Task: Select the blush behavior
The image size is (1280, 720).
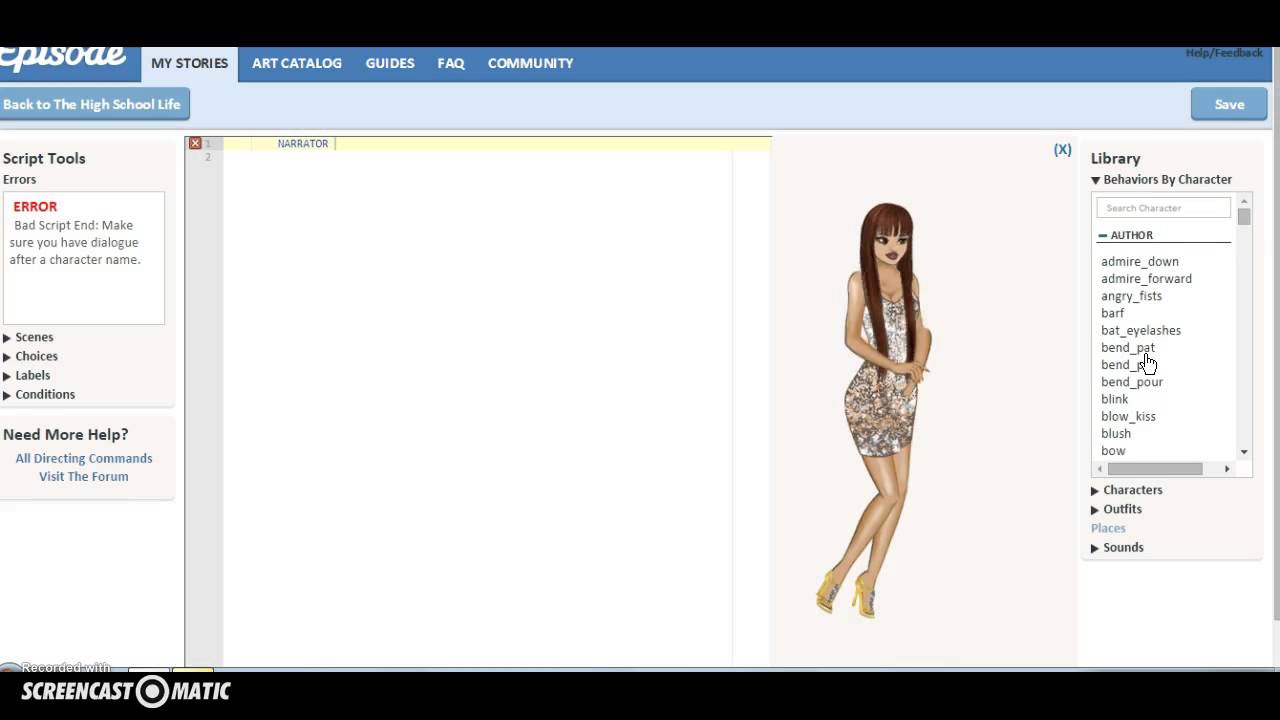Action: pyautogui.click(x=1116, y=433)
